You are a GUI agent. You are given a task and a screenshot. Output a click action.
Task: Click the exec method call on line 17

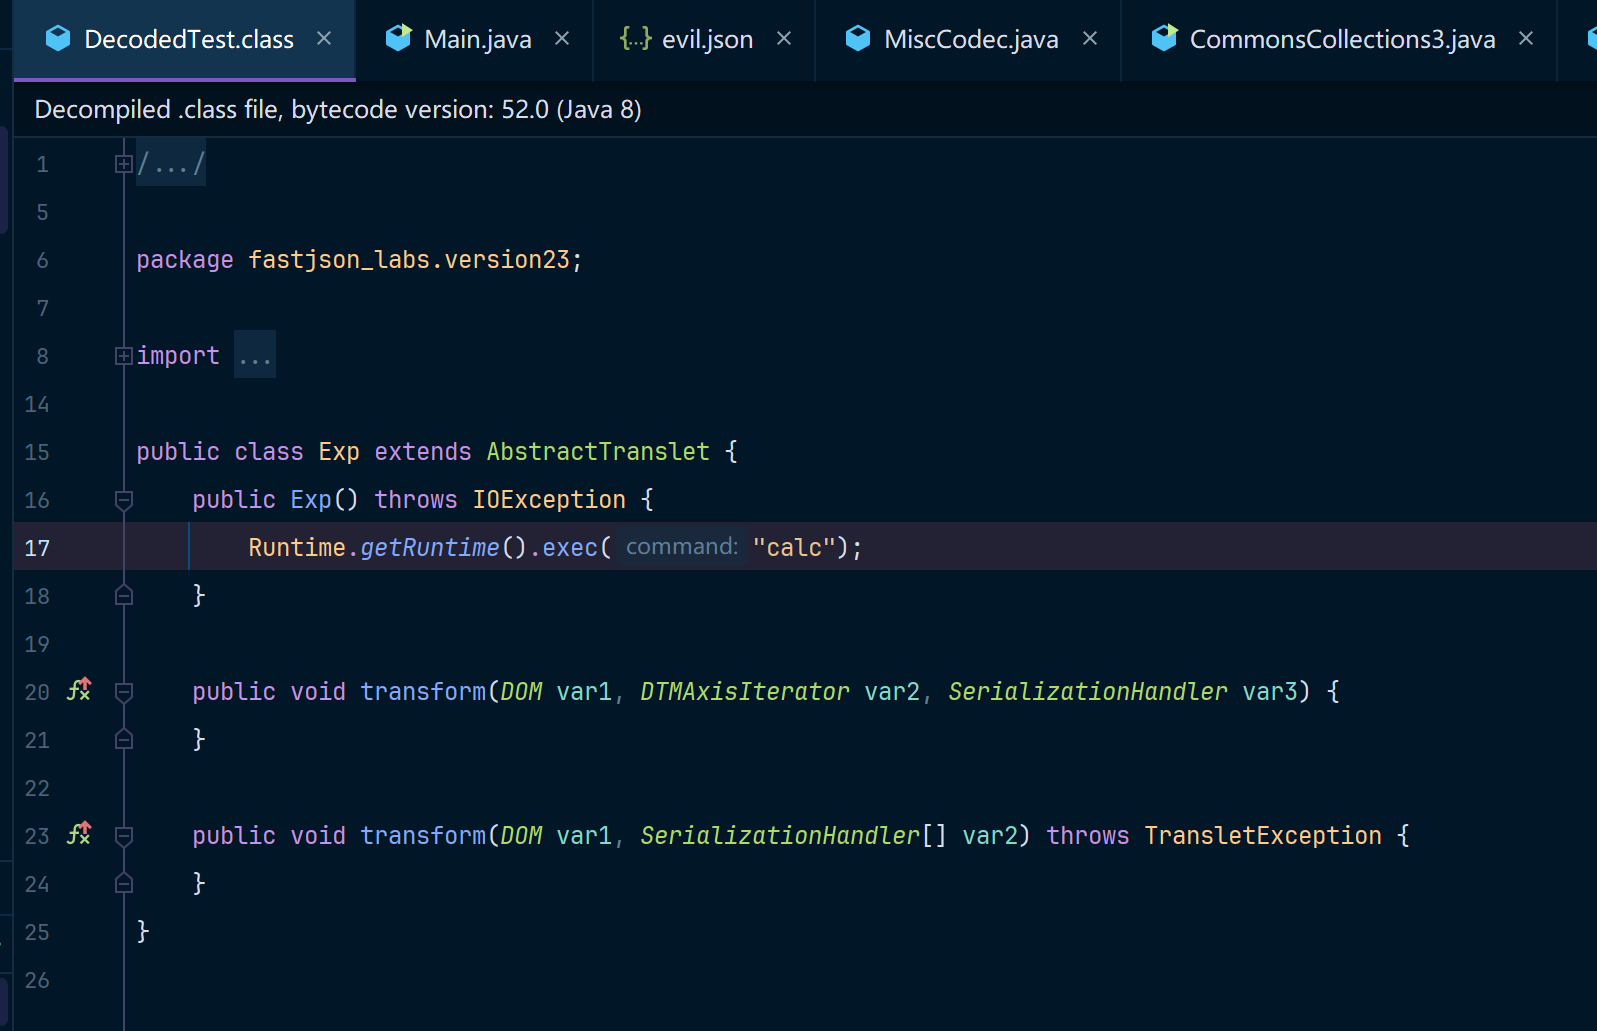coord(570,548)
